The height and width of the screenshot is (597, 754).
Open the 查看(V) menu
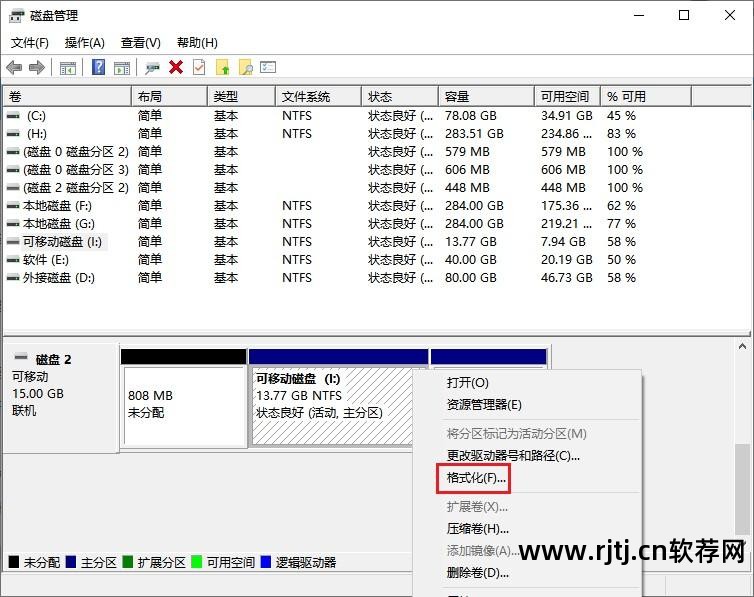click(x=140, y=43)
